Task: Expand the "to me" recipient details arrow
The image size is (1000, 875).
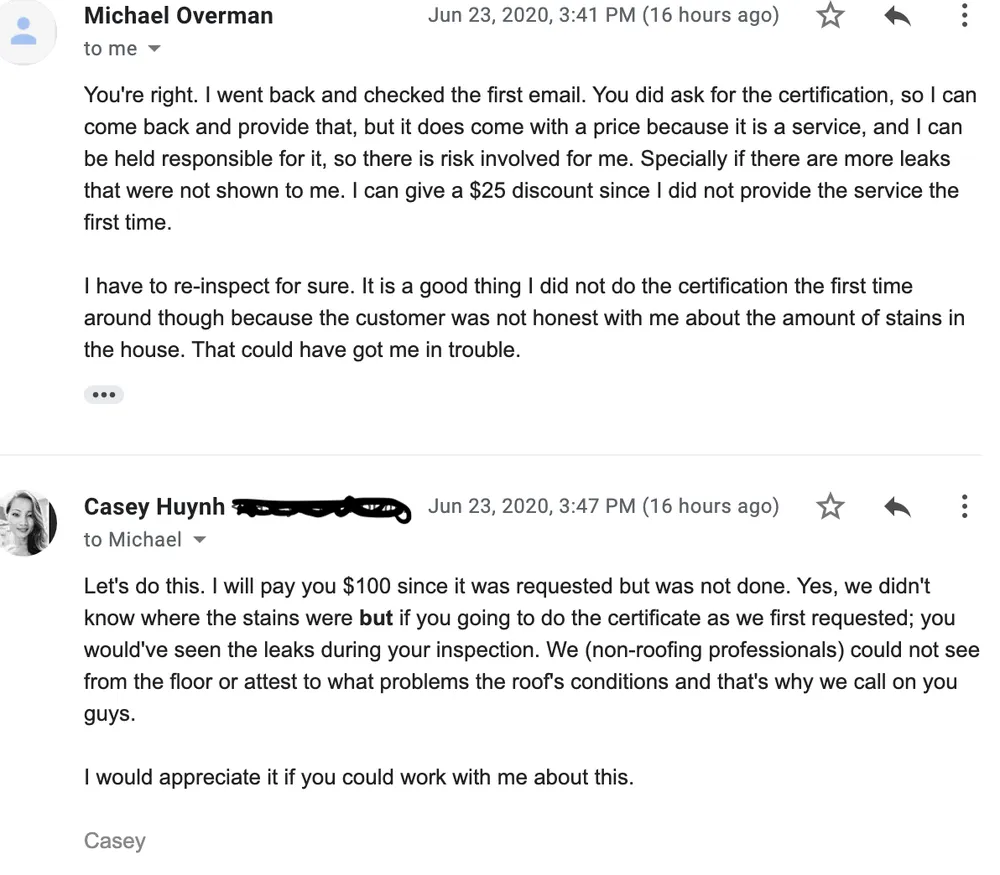Action: click(x=154, y=49)
